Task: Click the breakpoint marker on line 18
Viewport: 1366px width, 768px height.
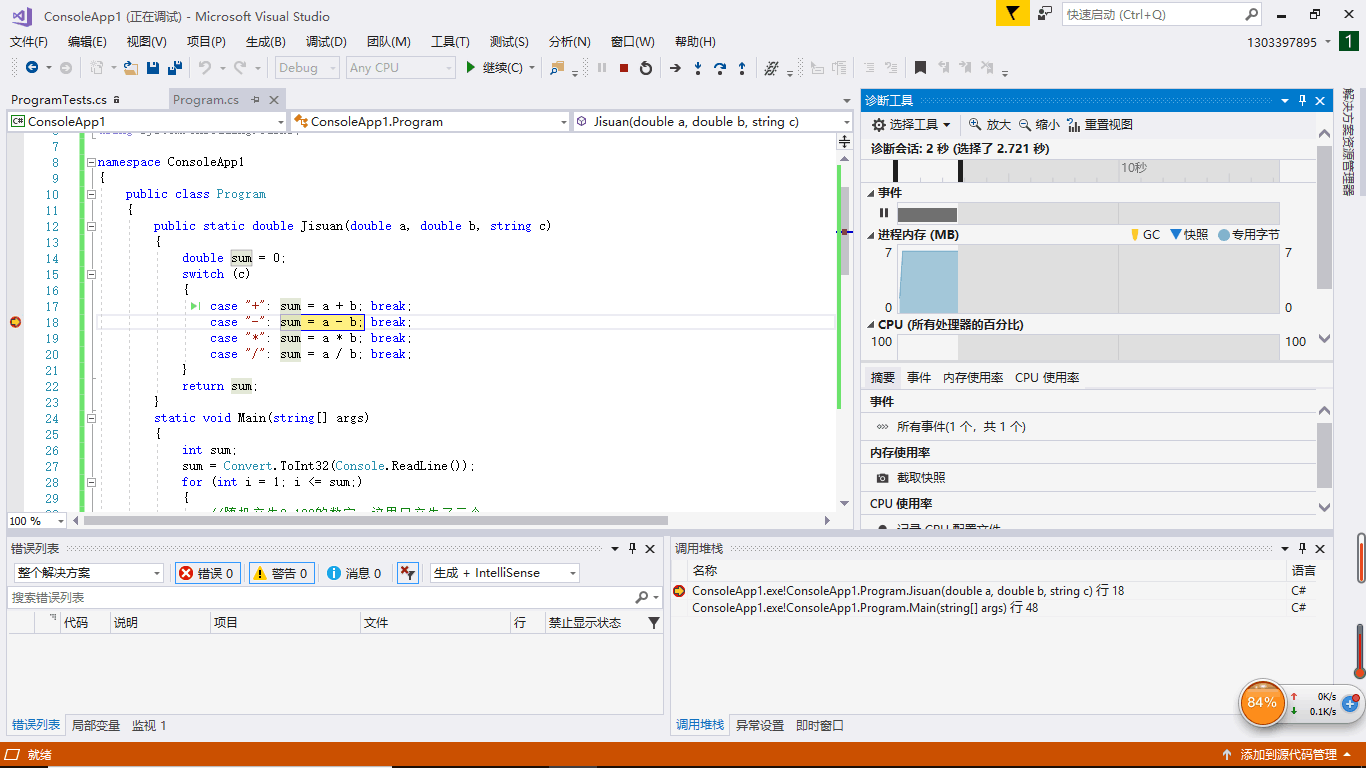Action: (15, 321)
